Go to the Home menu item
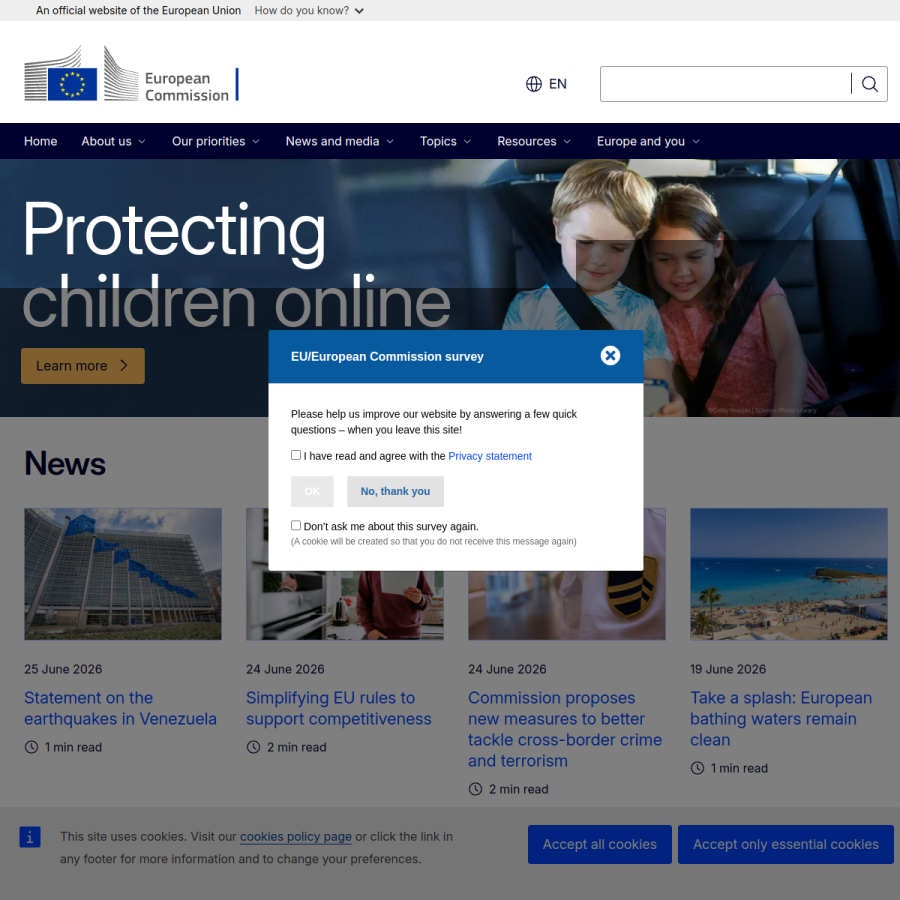 coord(41,141)
